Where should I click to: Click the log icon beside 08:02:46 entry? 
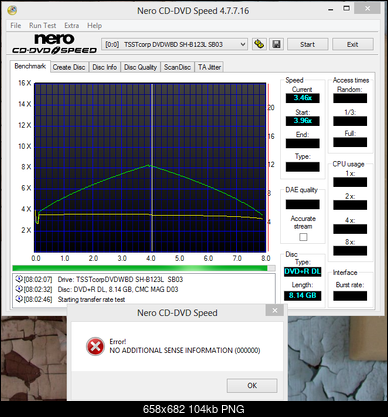coord(19,299)
